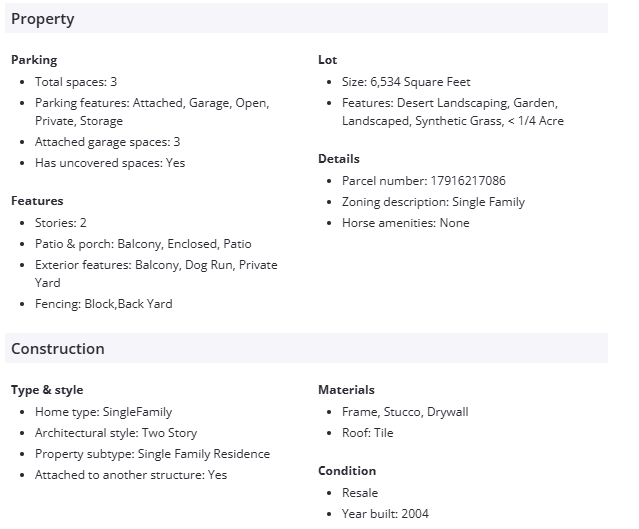Click the Total spaces: 3 entry
The height and width of the screenshot is (529, 639).
pos(76,82)
